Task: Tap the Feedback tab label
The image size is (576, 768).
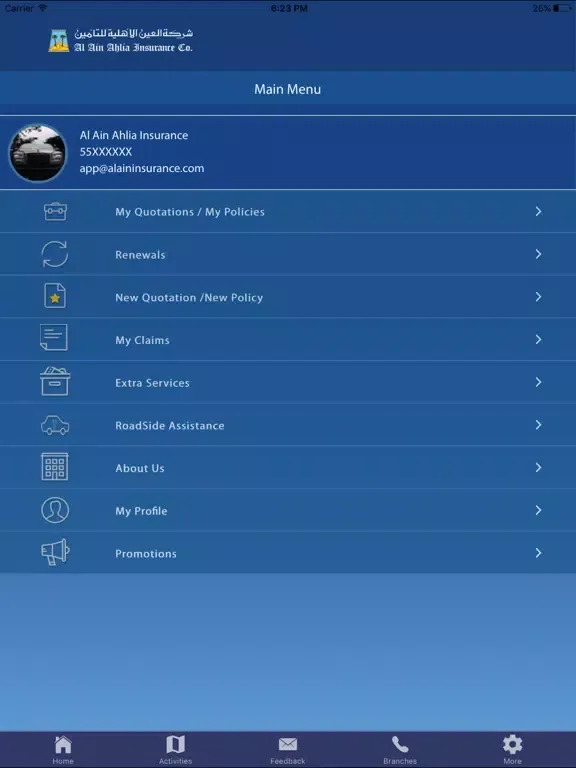Action: [288, 761]
